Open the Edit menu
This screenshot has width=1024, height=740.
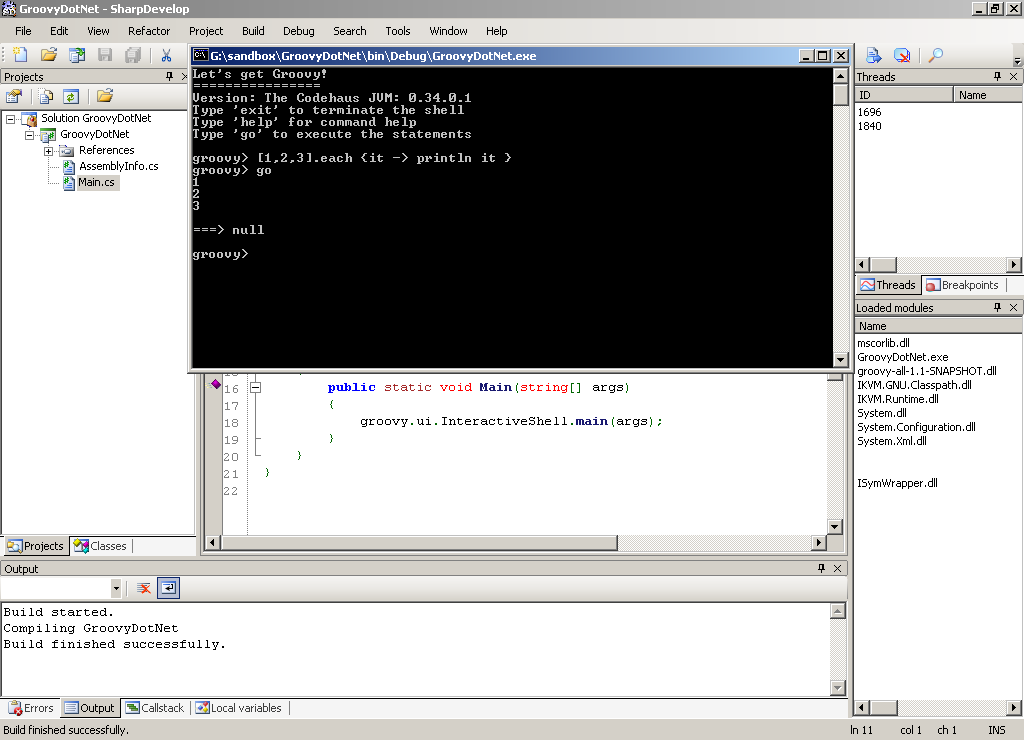point(59,31)
